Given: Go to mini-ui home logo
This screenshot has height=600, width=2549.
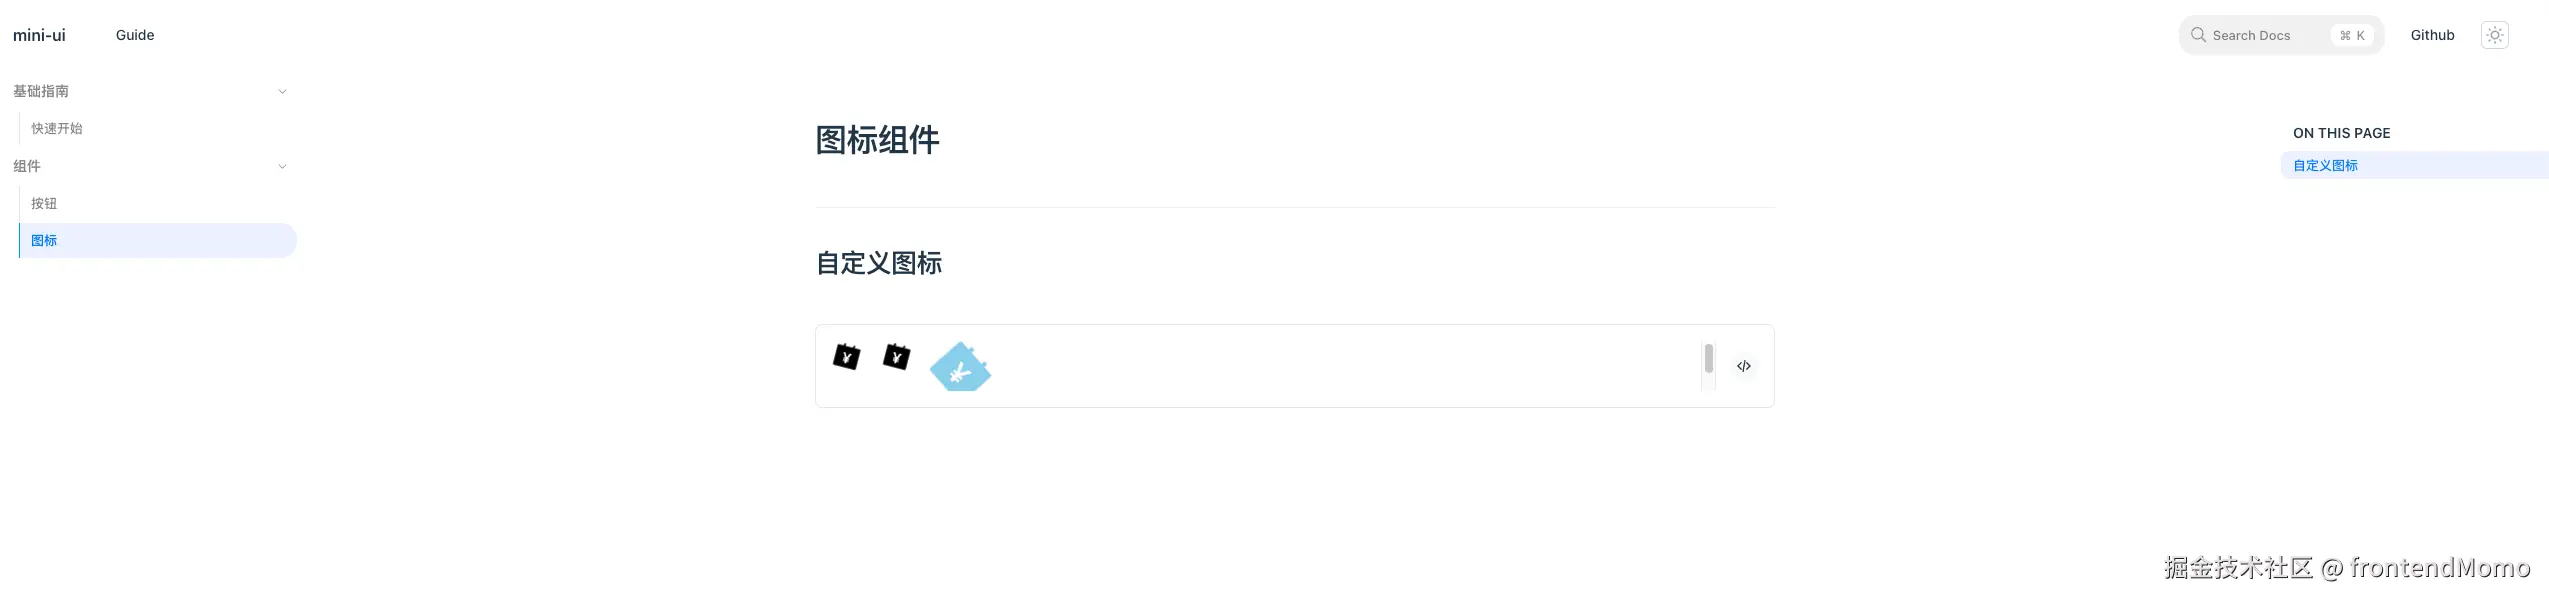Looking at the screenshot, I should coord(39,35).
